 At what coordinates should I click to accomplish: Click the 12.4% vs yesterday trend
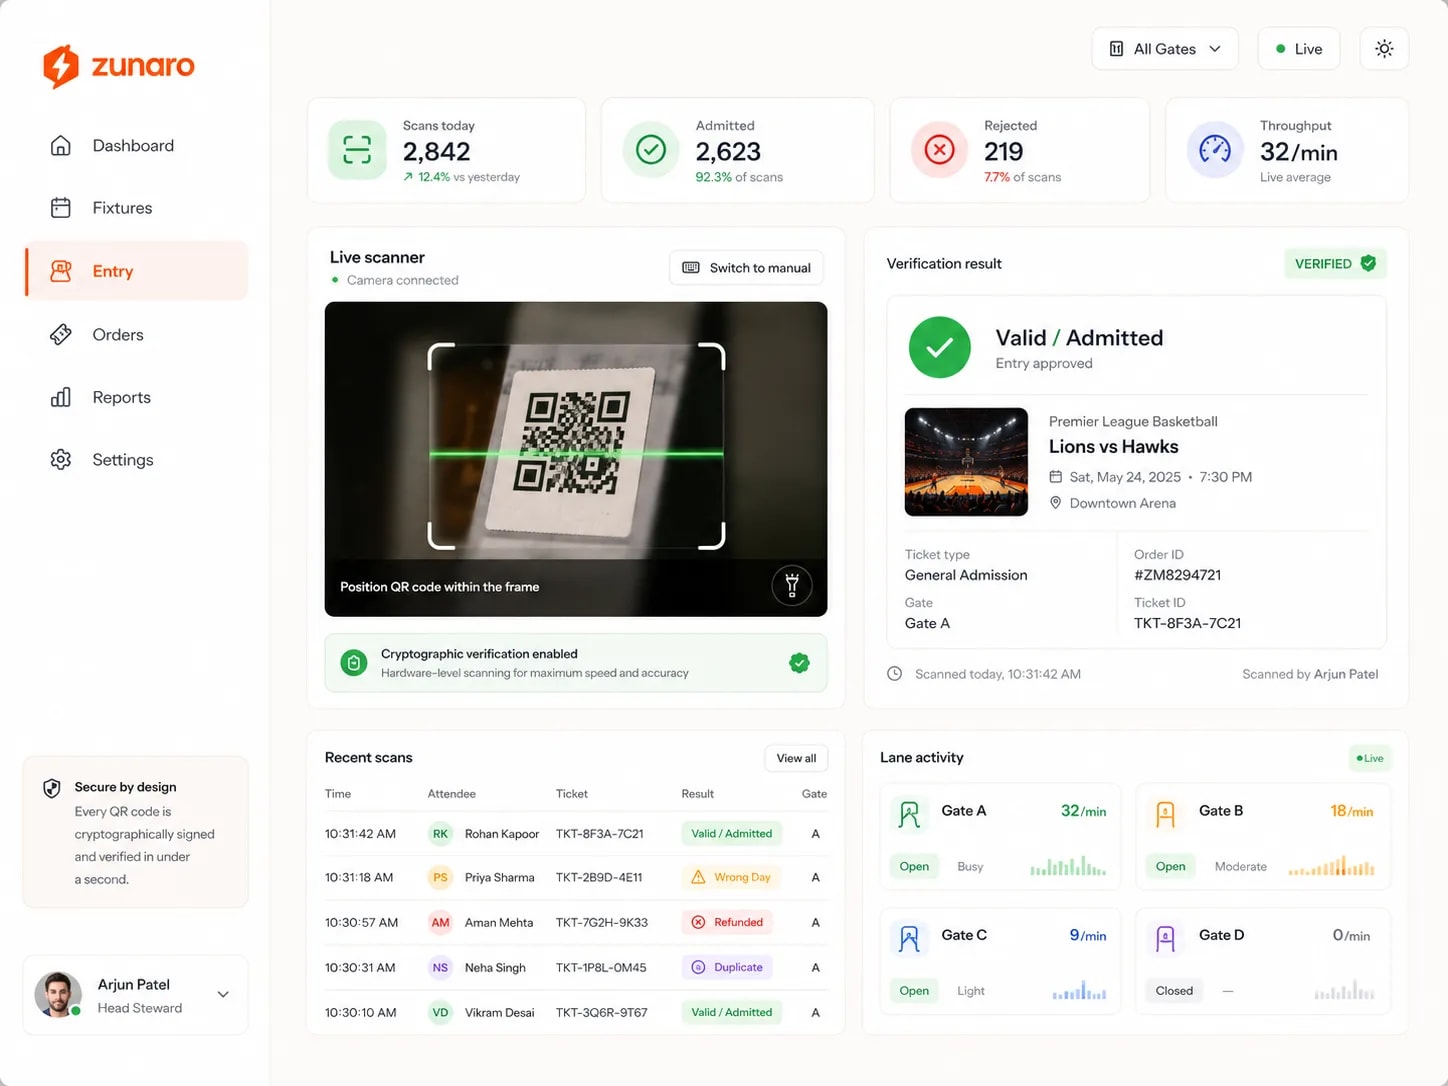(462, 177)
